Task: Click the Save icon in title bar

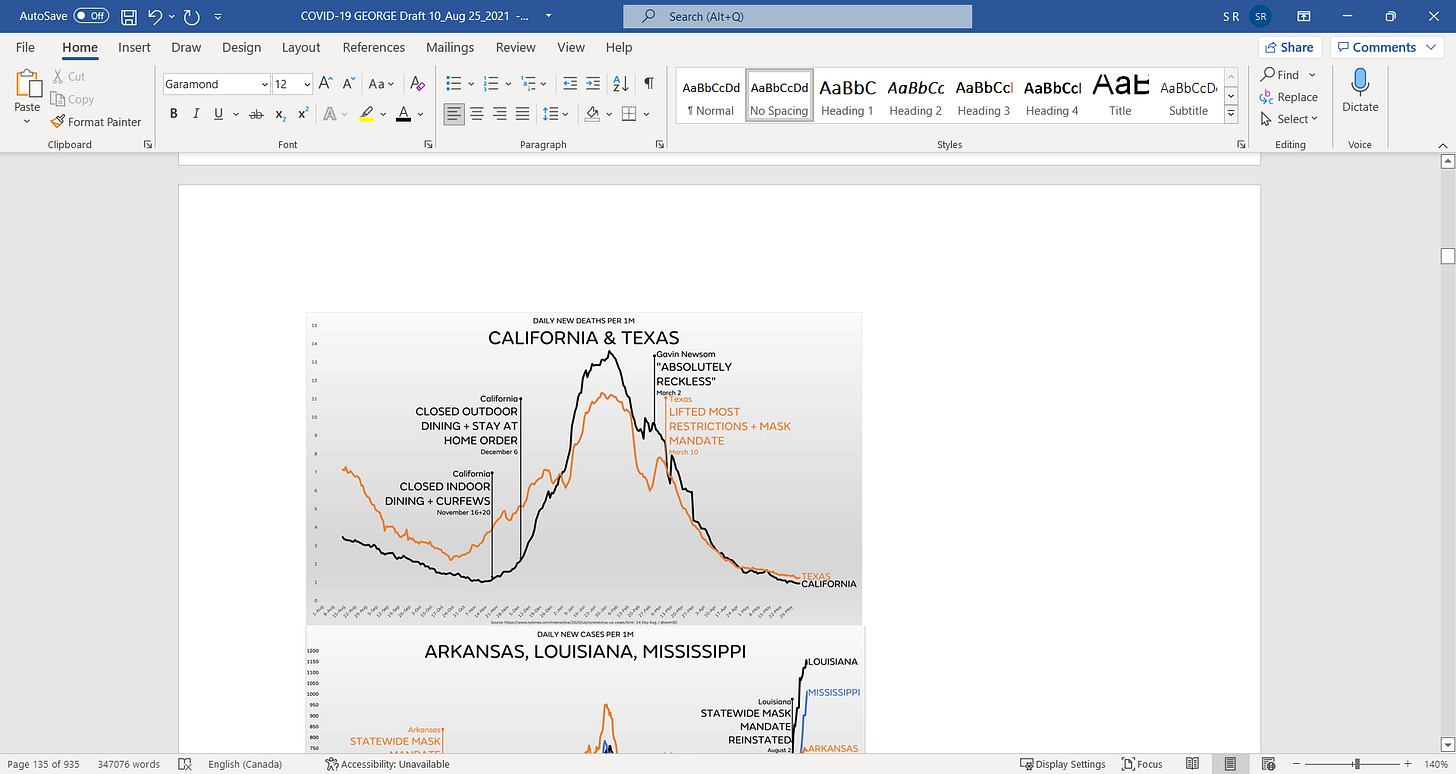Action: click(x=128, y=17)
